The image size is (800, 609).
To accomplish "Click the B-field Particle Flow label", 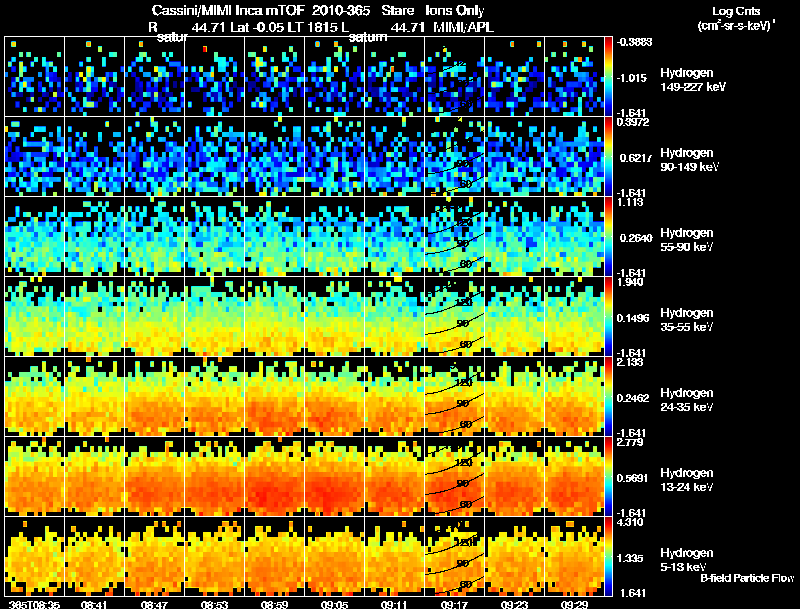I will click(x=747, y=578).
